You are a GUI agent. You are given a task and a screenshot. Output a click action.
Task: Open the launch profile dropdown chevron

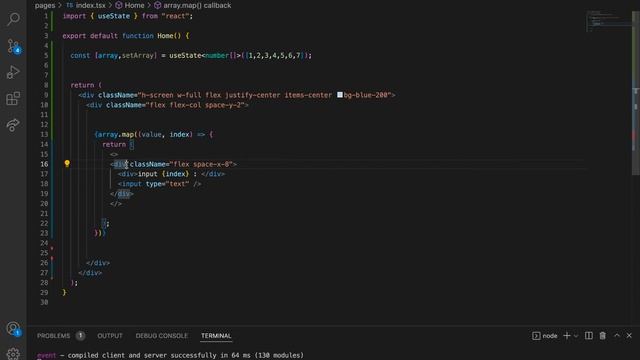(576, 336)
